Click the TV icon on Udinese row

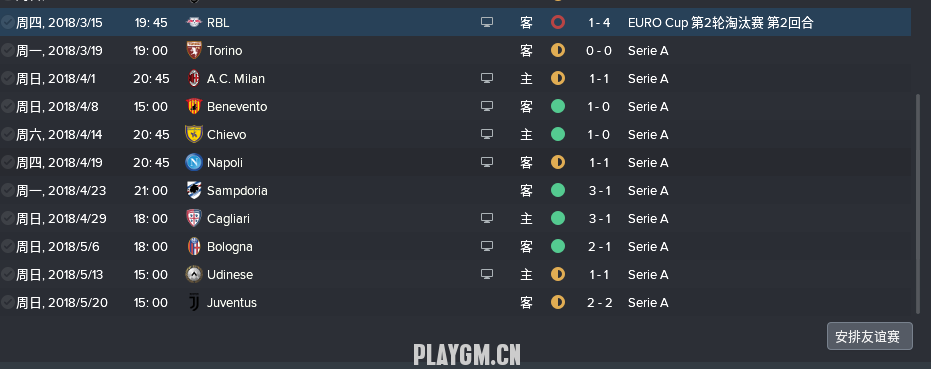[487, 274]
